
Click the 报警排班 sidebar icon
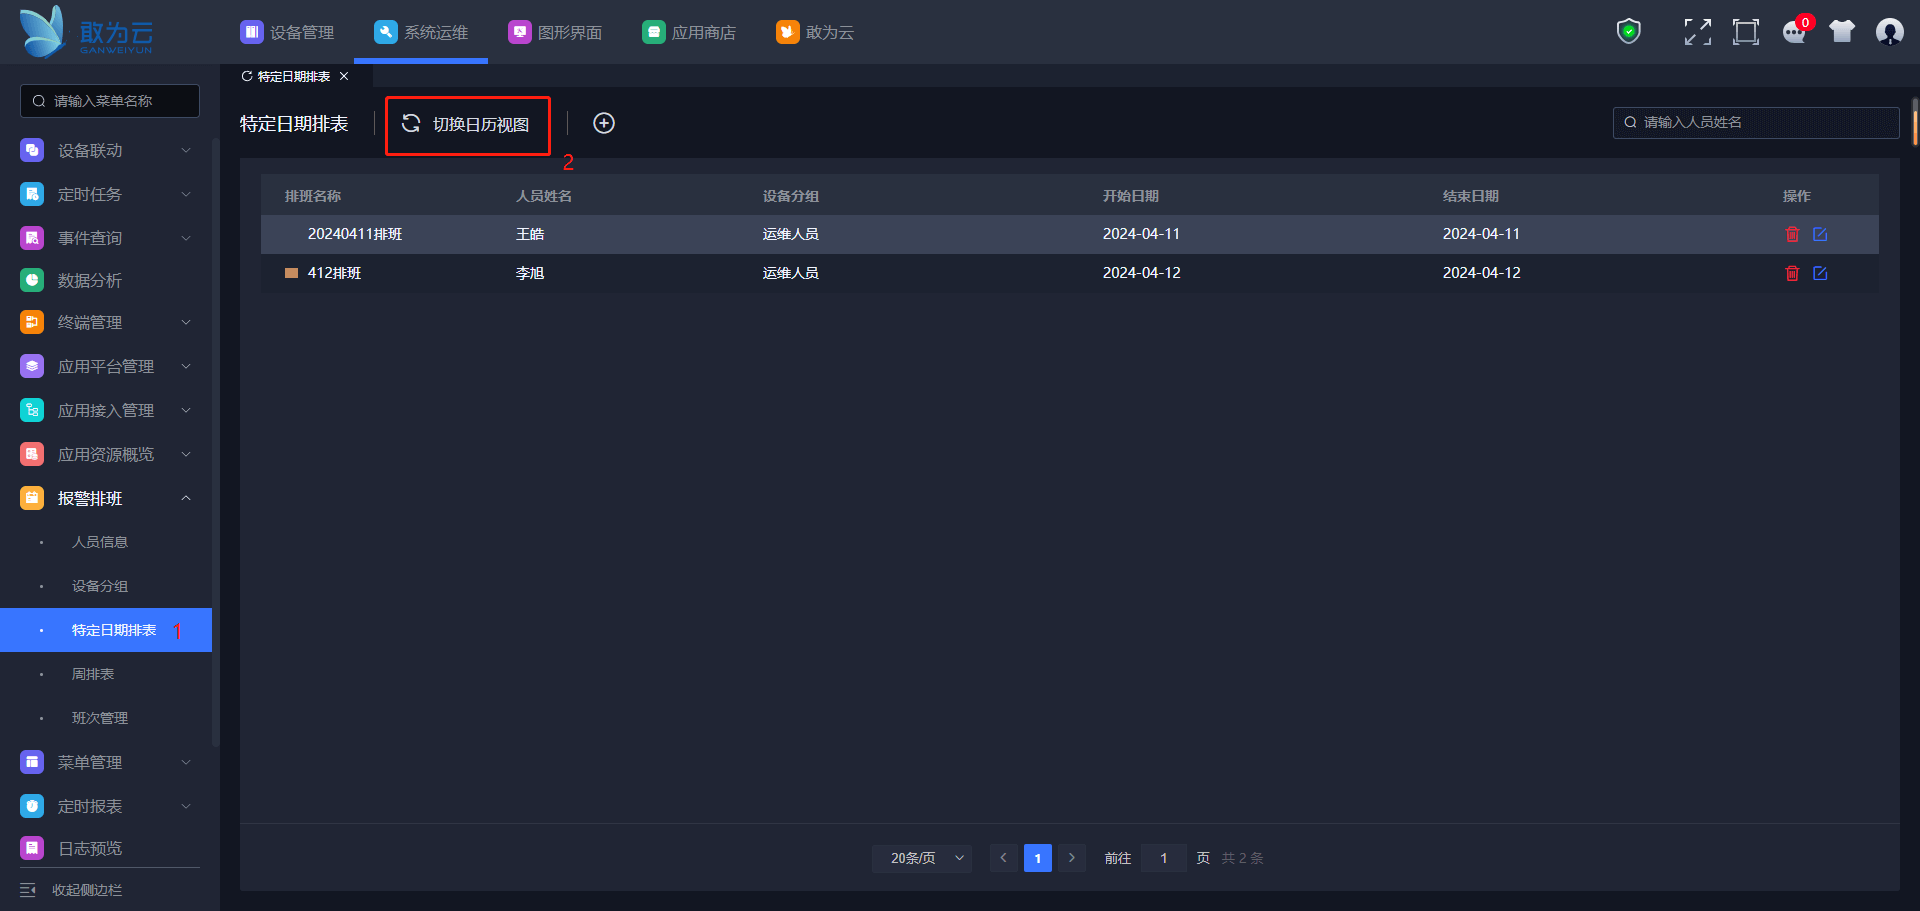[x=32, y=498]
